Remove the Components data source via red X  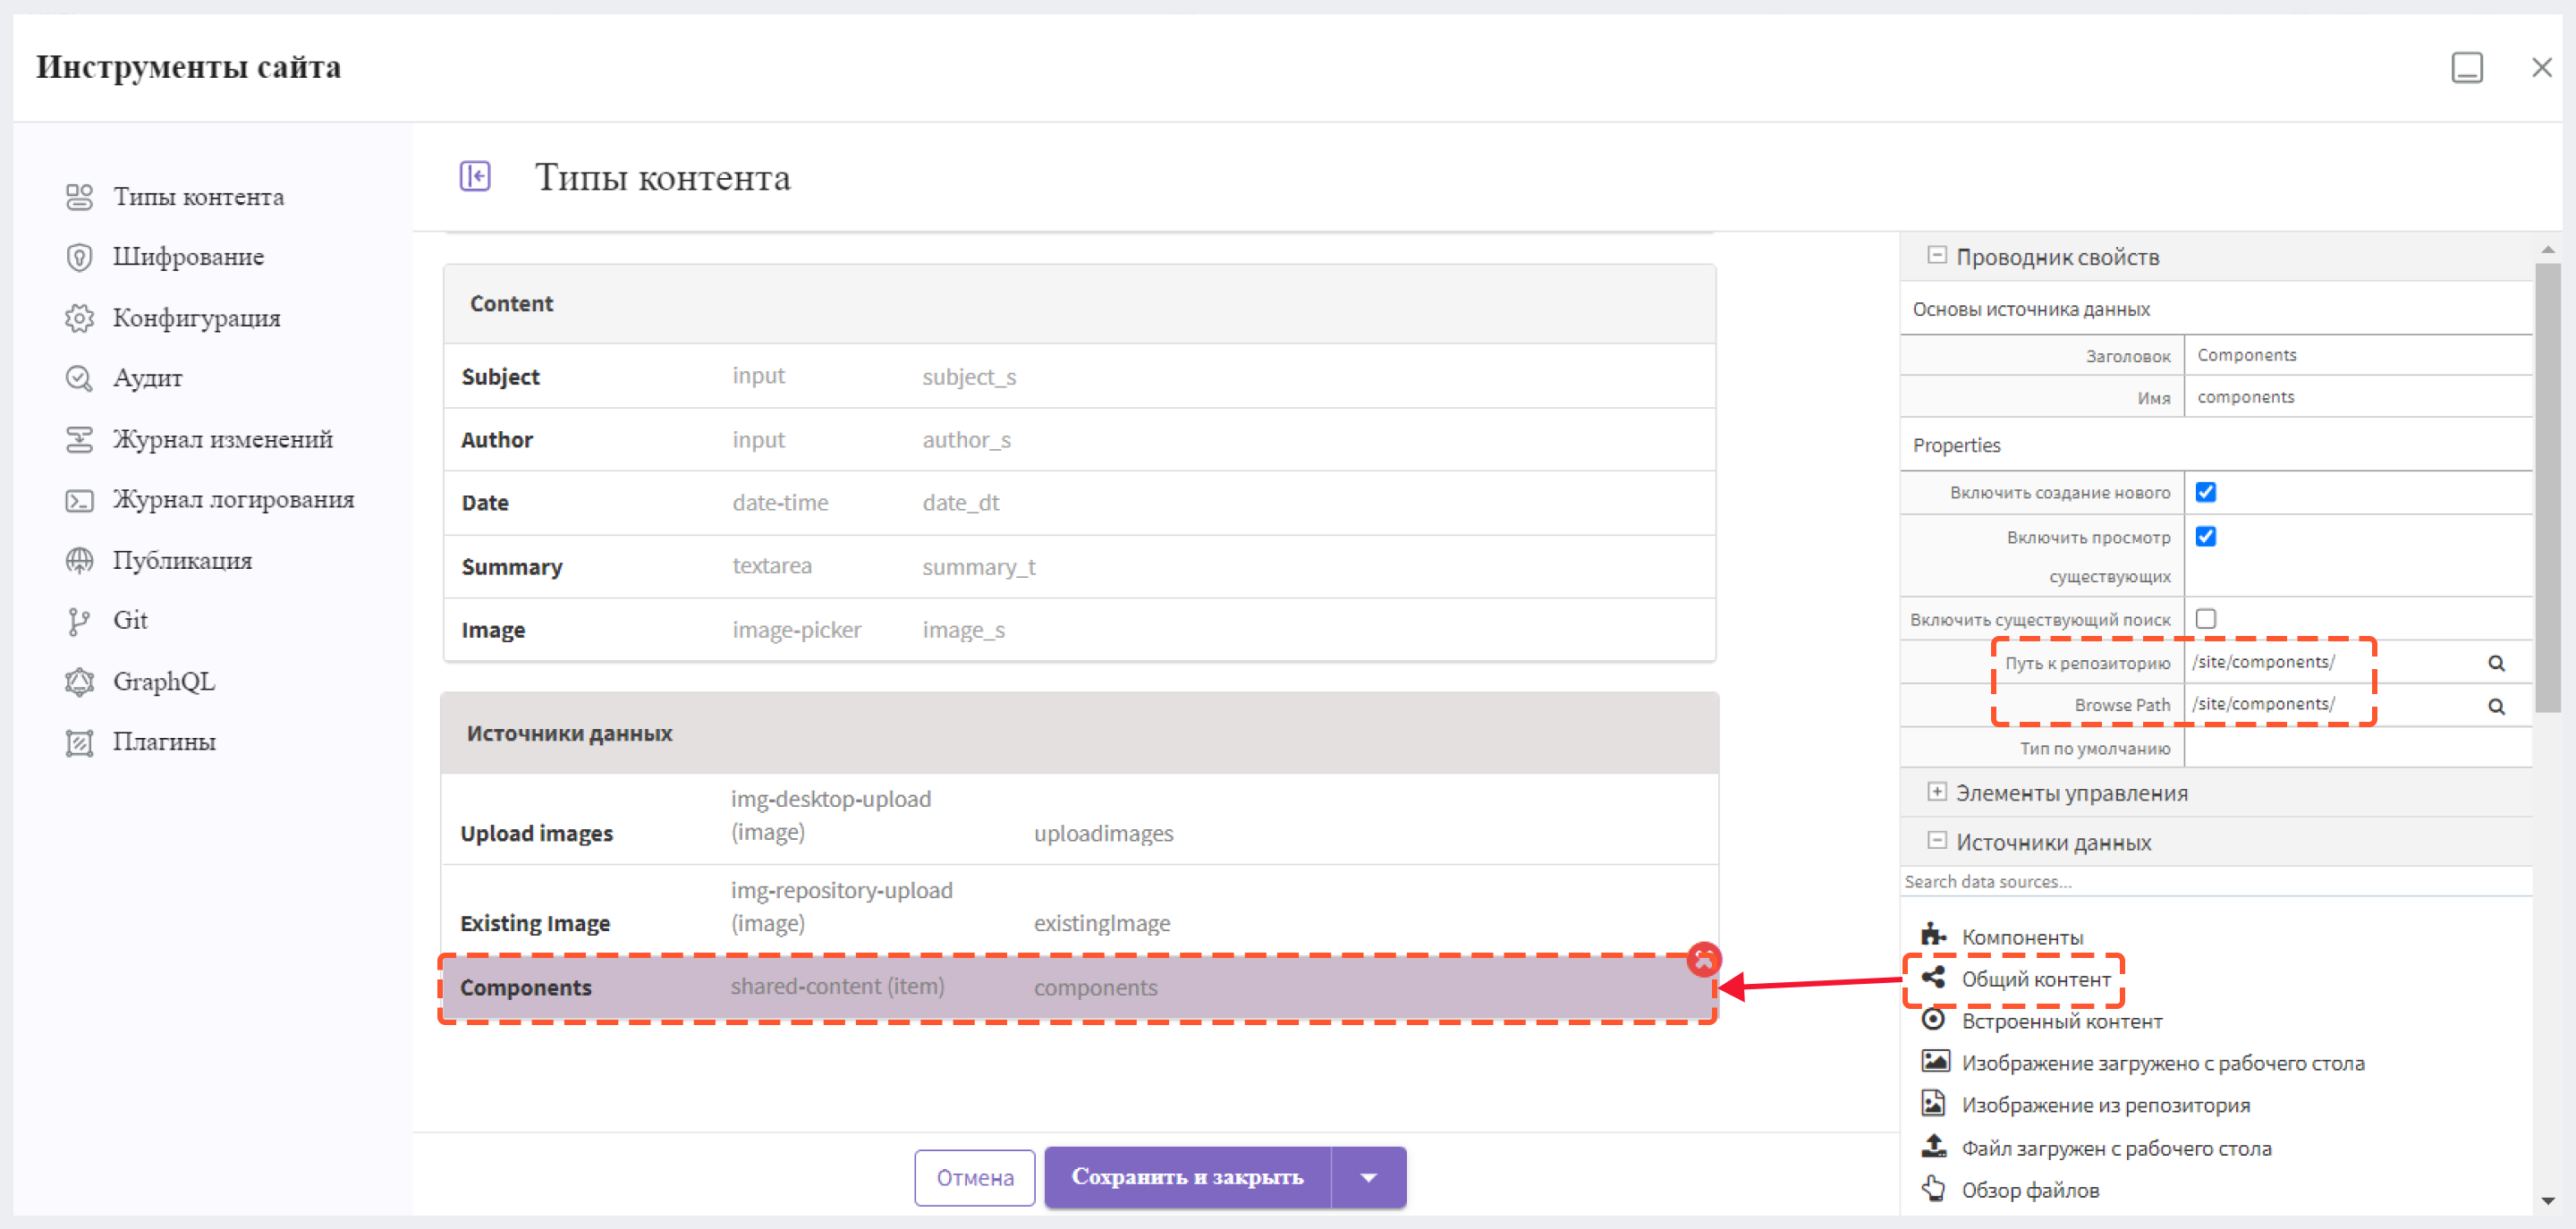(1703, 960)
